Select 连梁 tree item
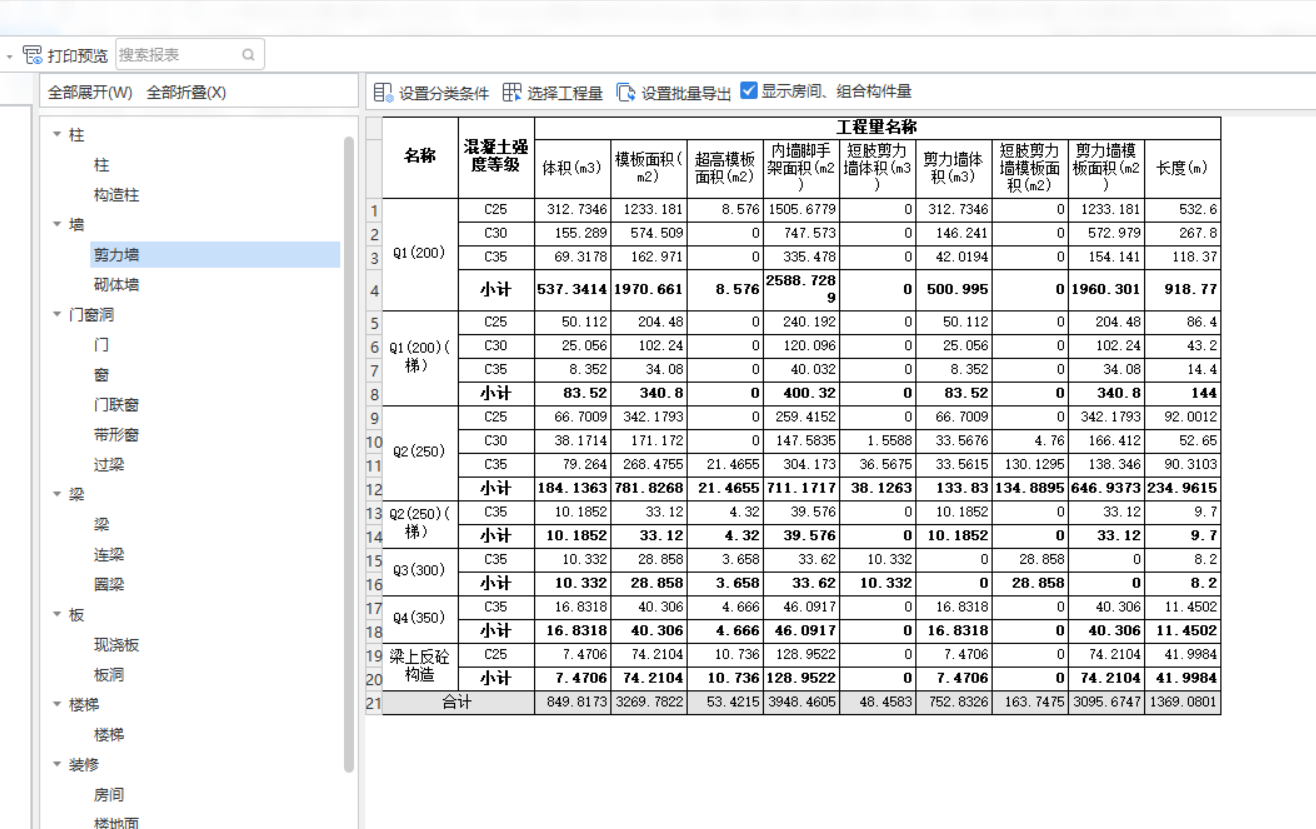Viewport: 1316px width, 829px height. pos(109,555)
